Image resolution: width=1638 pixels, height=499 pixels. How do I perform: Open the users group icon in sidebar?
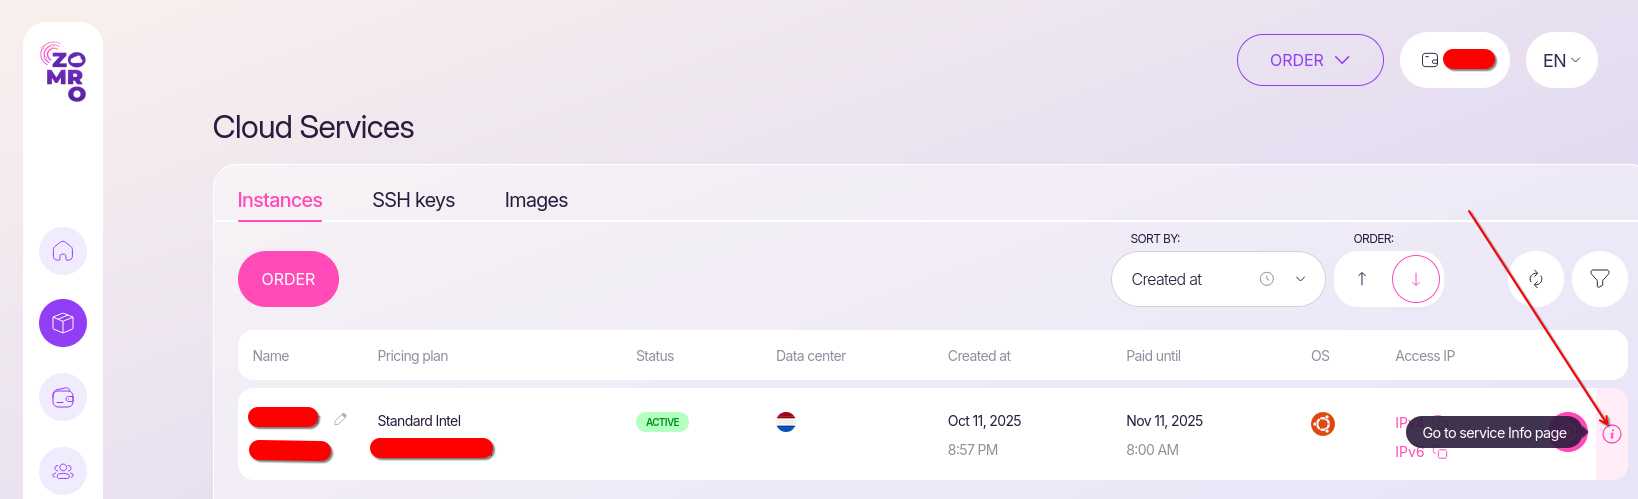pos(63,471)
